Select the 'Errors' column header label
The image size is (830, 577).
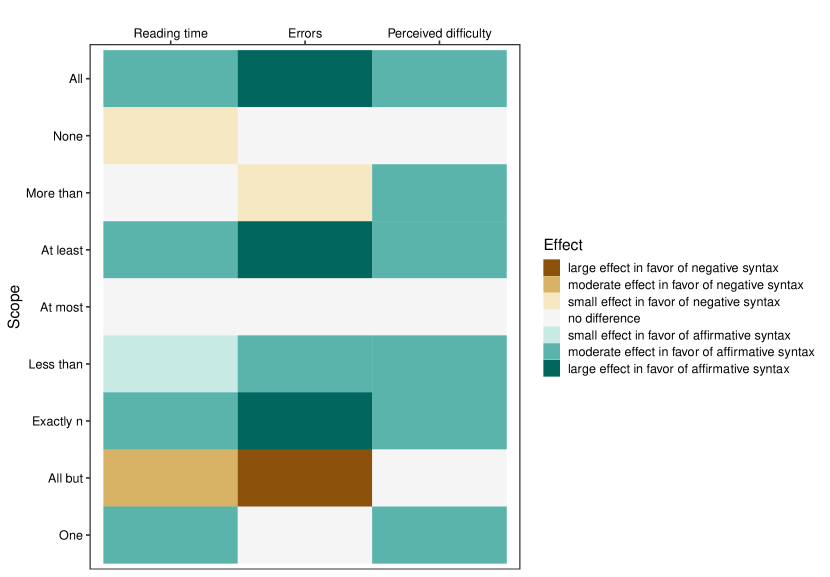coord(305,33)
